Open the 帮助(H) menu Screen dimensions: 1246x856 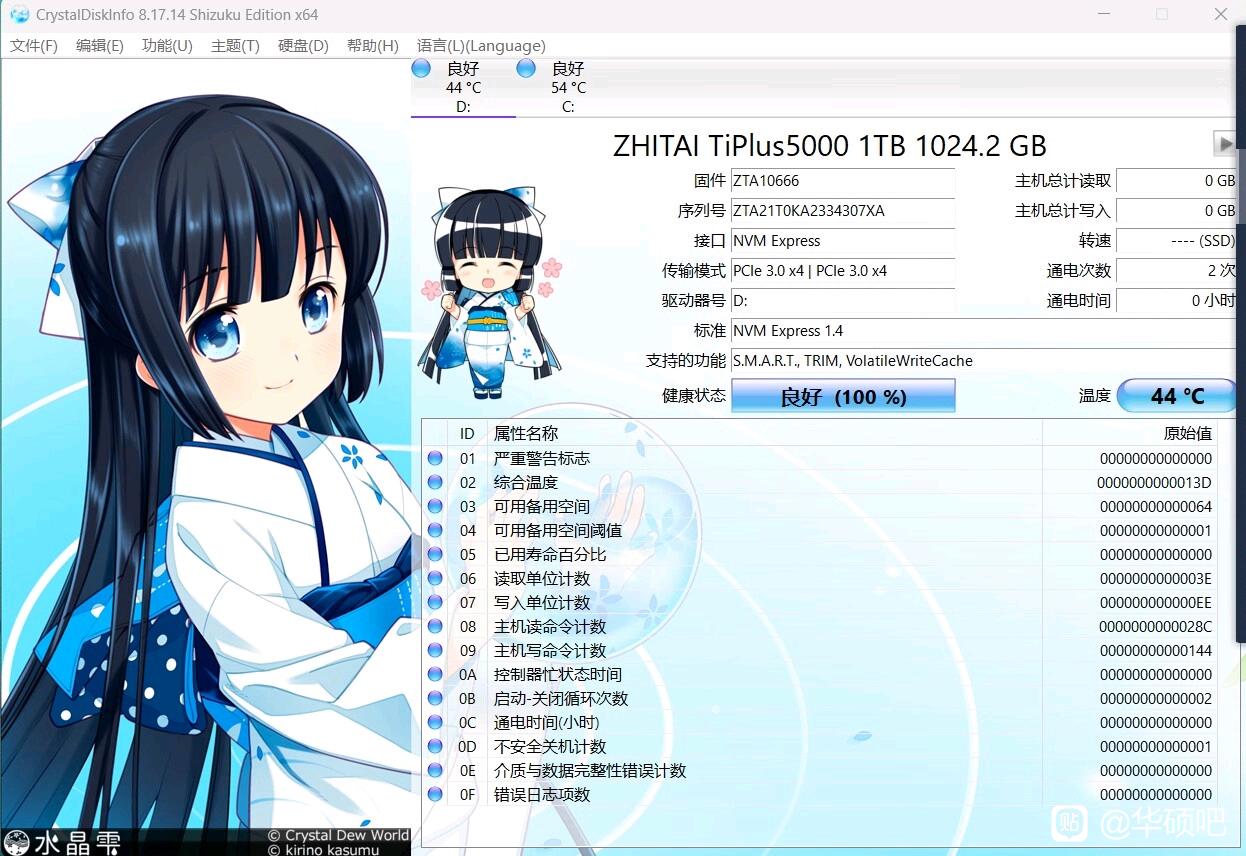[372, 46]
